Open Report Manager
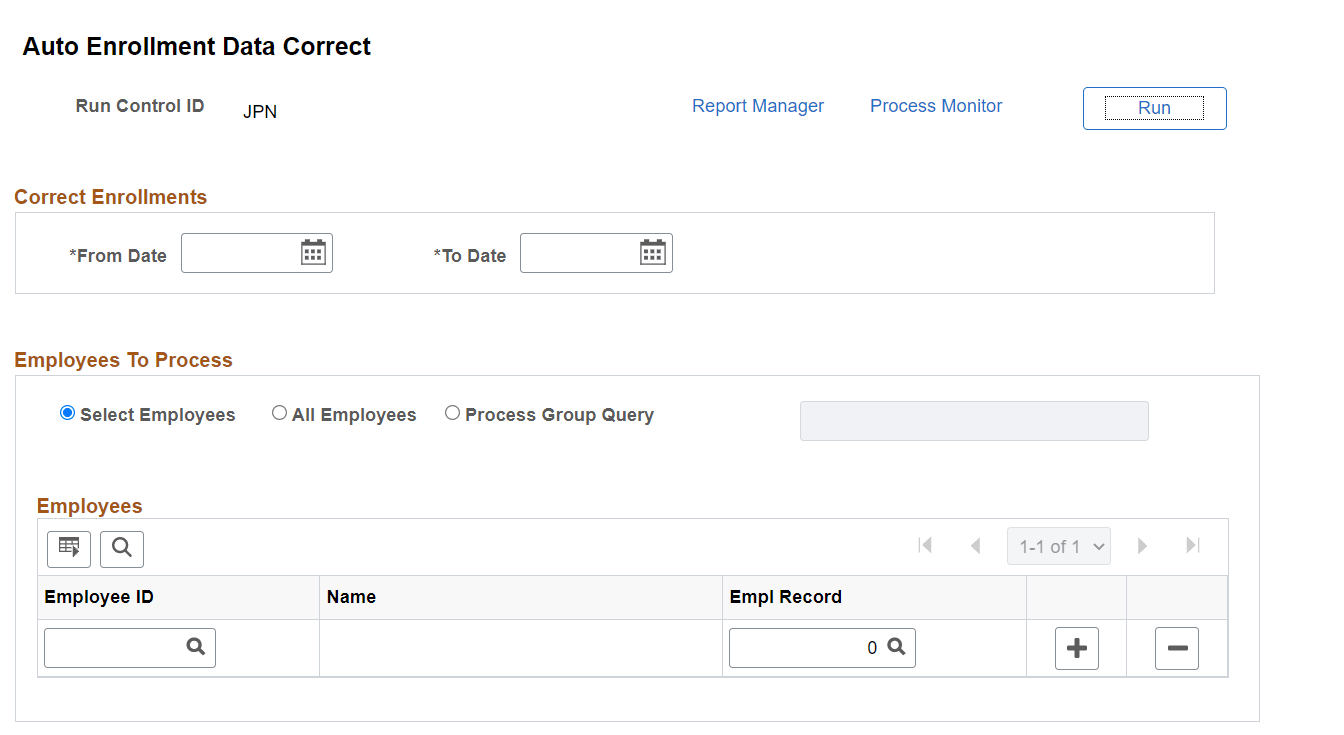 (757, 105)
